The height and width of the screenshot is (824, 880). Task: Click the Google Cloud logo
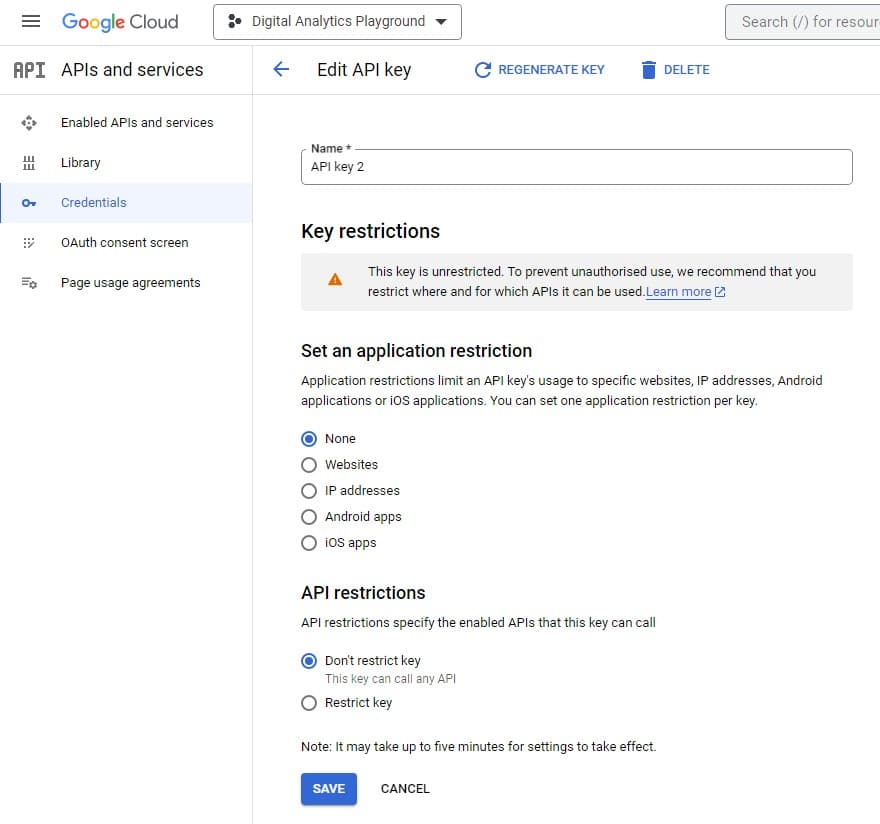pyautogui.click(x=120, y=21)
